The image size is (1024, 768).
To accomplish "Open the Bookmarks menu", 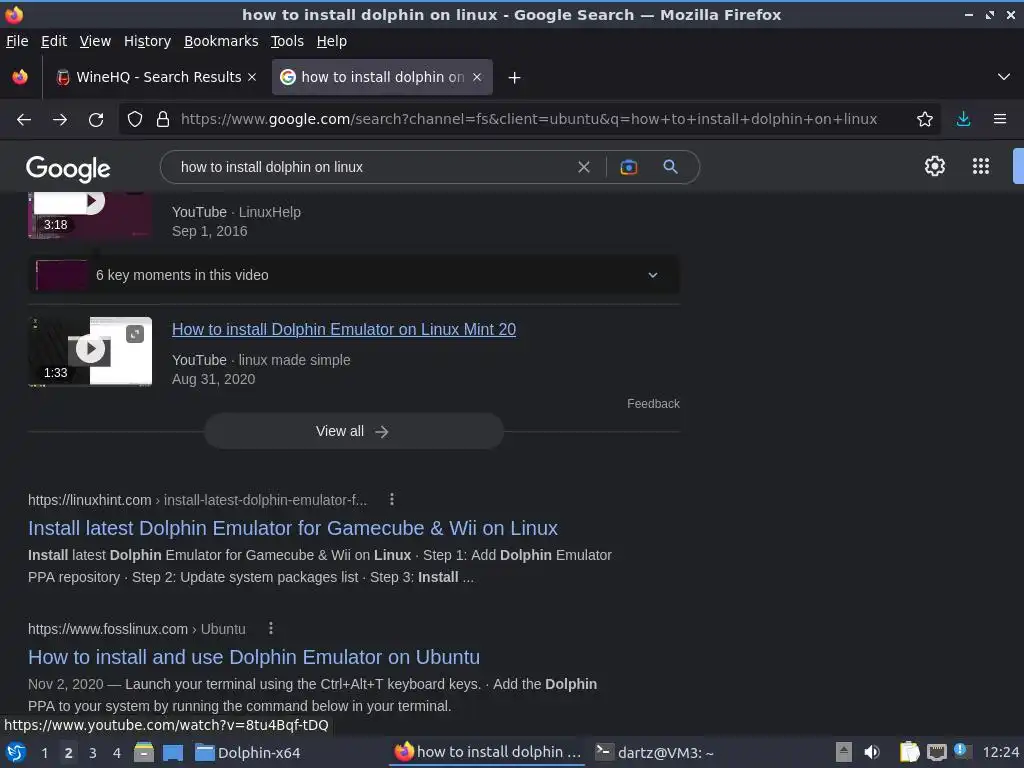I will (221, 41).
